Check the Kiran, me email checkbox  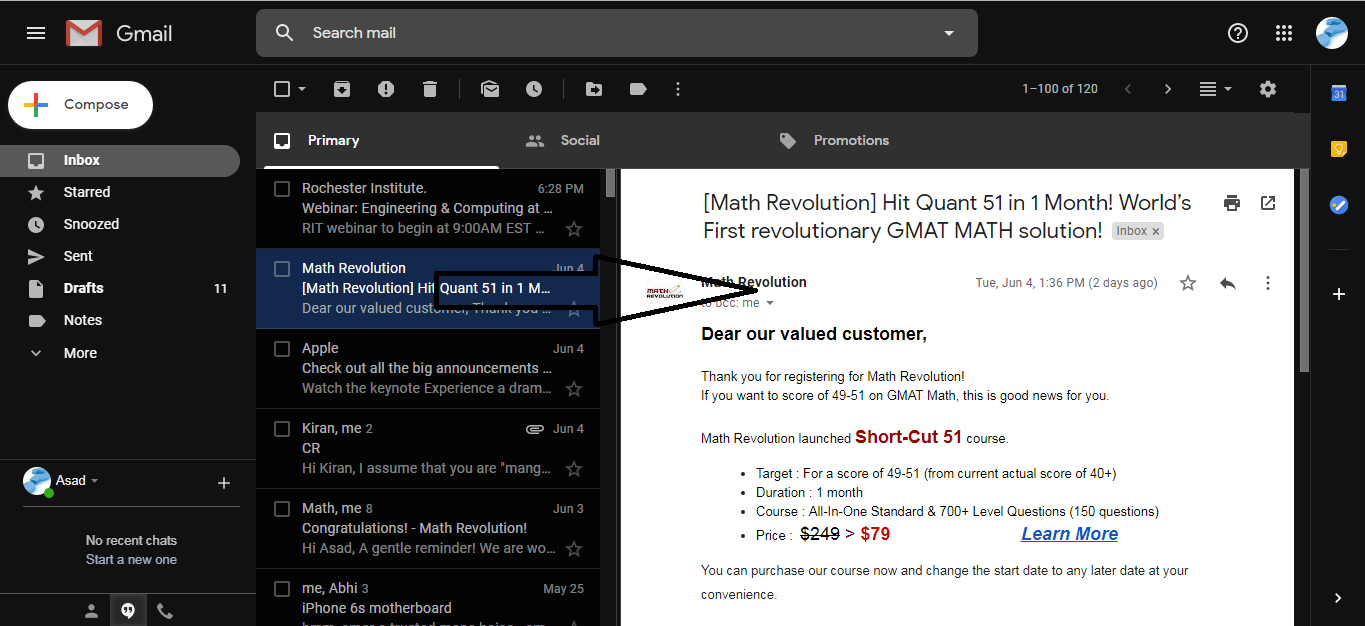[x=282, y=429]
